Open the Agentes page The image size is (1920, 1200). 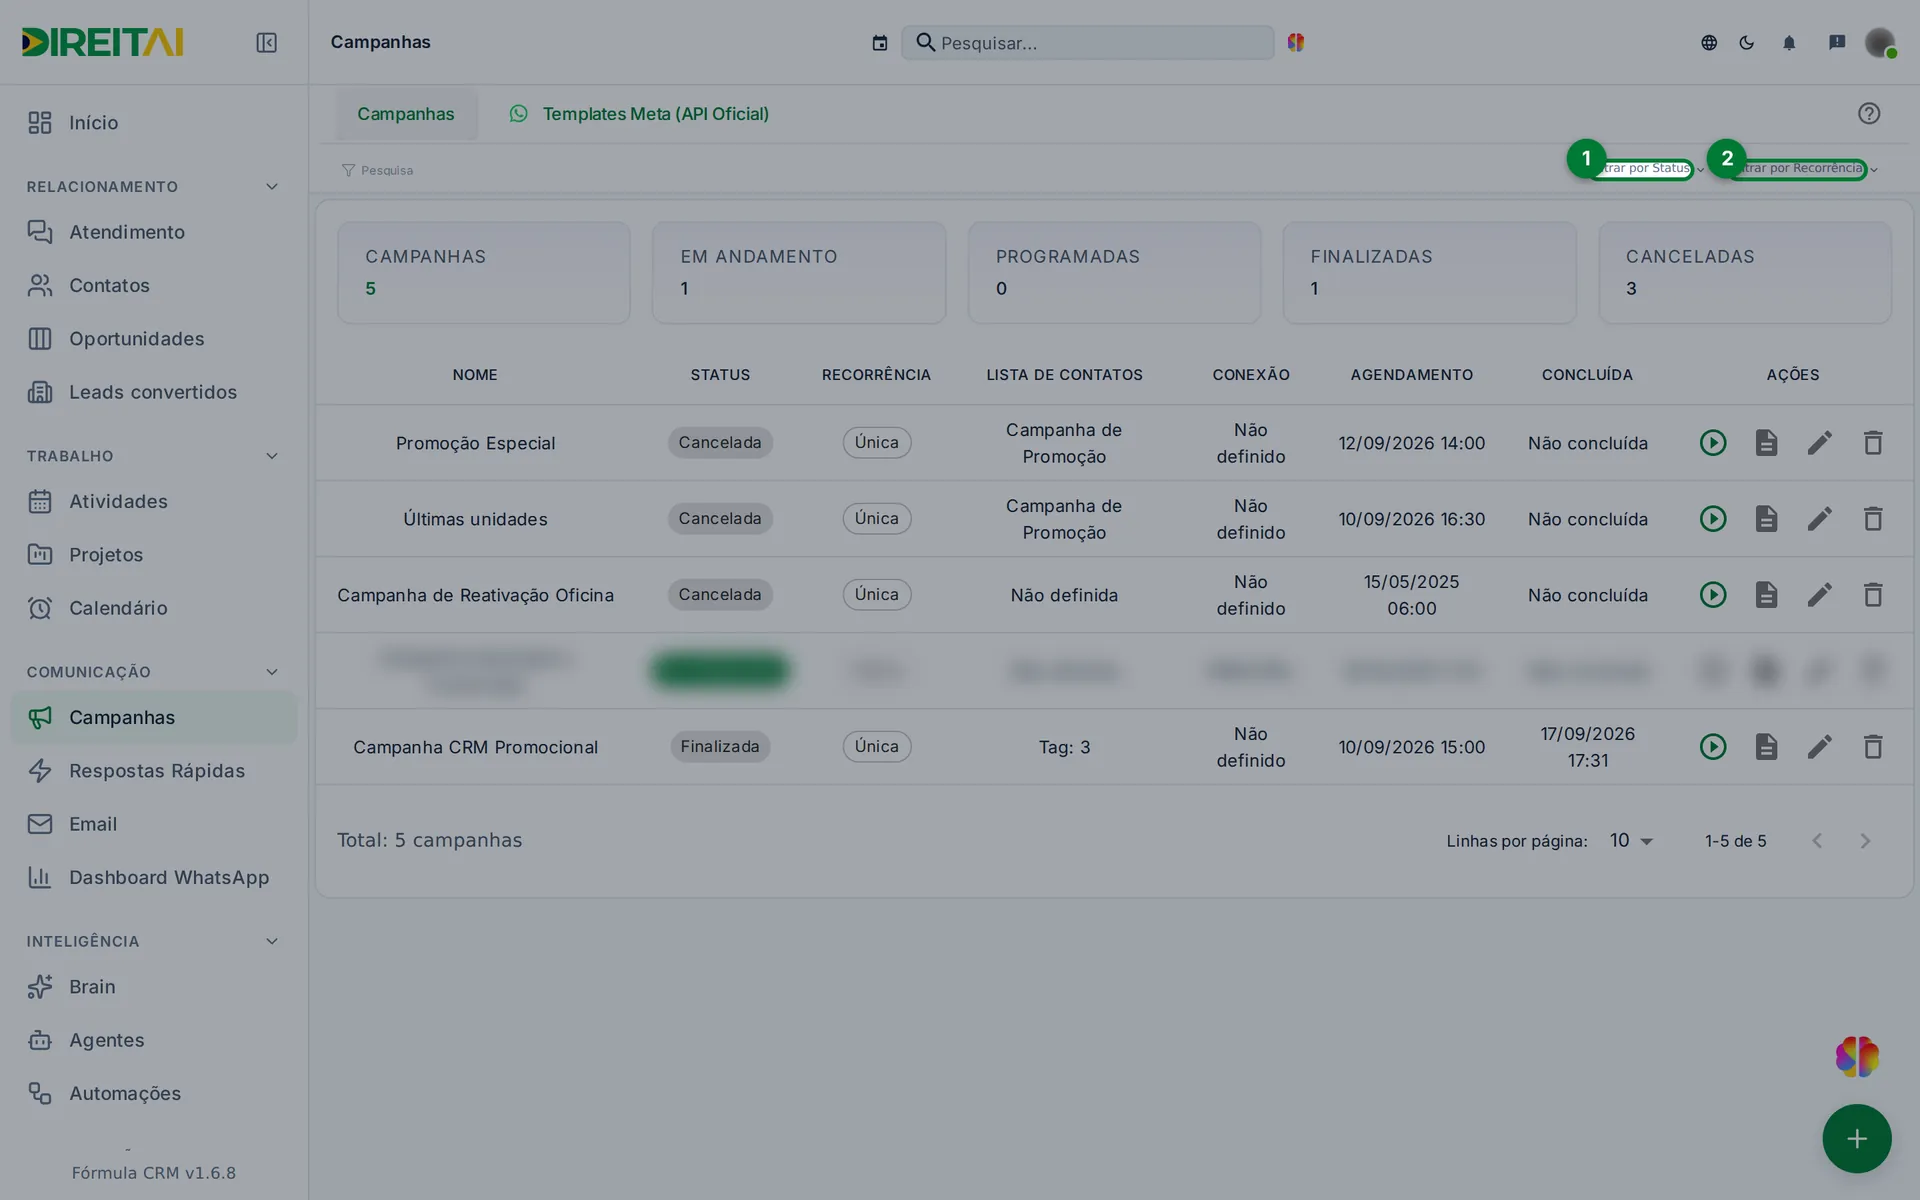[x=154, y=1039]
